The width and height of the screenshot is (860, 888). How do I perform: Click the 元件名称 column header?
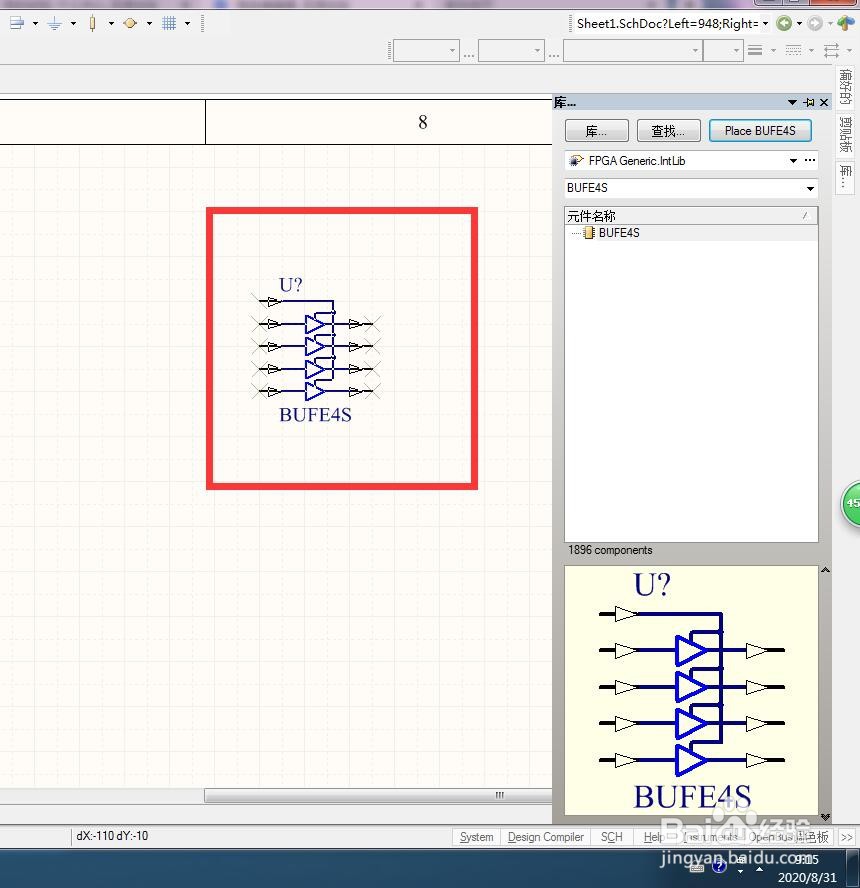pos(691,216)
